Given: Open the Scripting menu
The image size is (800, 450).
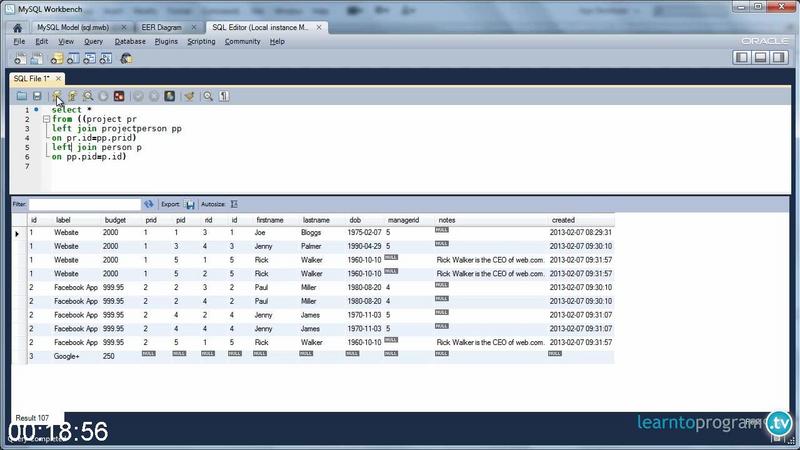Looking at the screenshot, I should tap(201, 41).
